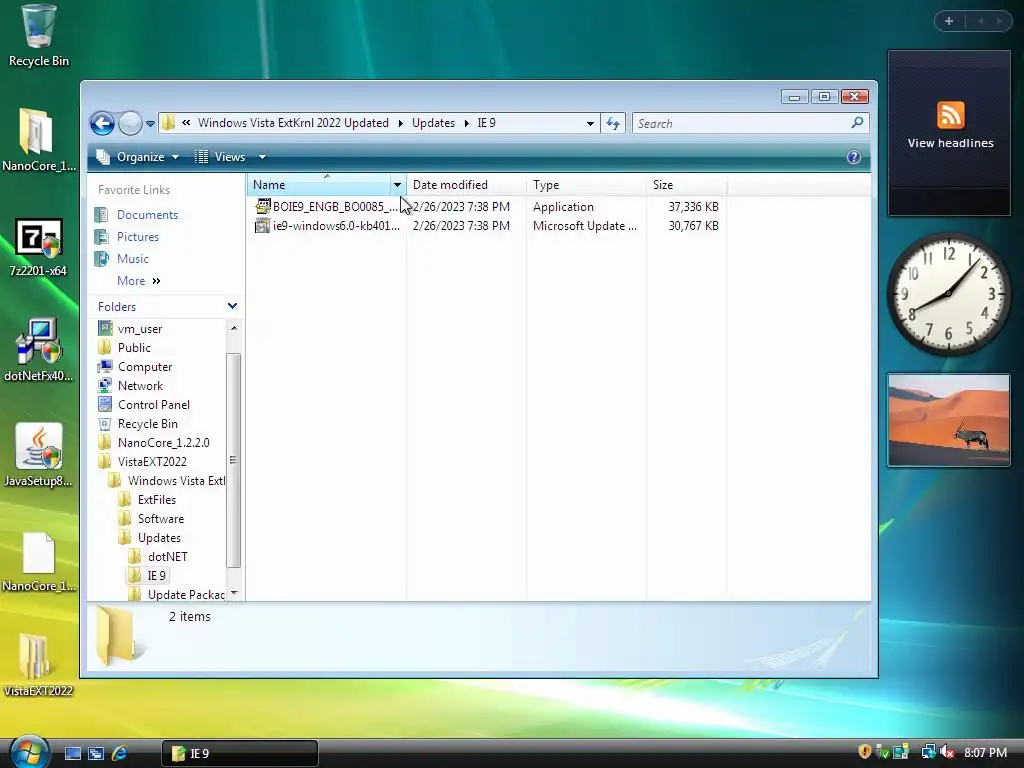This screenshot has height=768, width=1024.
Task: Select Public folder in tree
Action: [134, 348]
